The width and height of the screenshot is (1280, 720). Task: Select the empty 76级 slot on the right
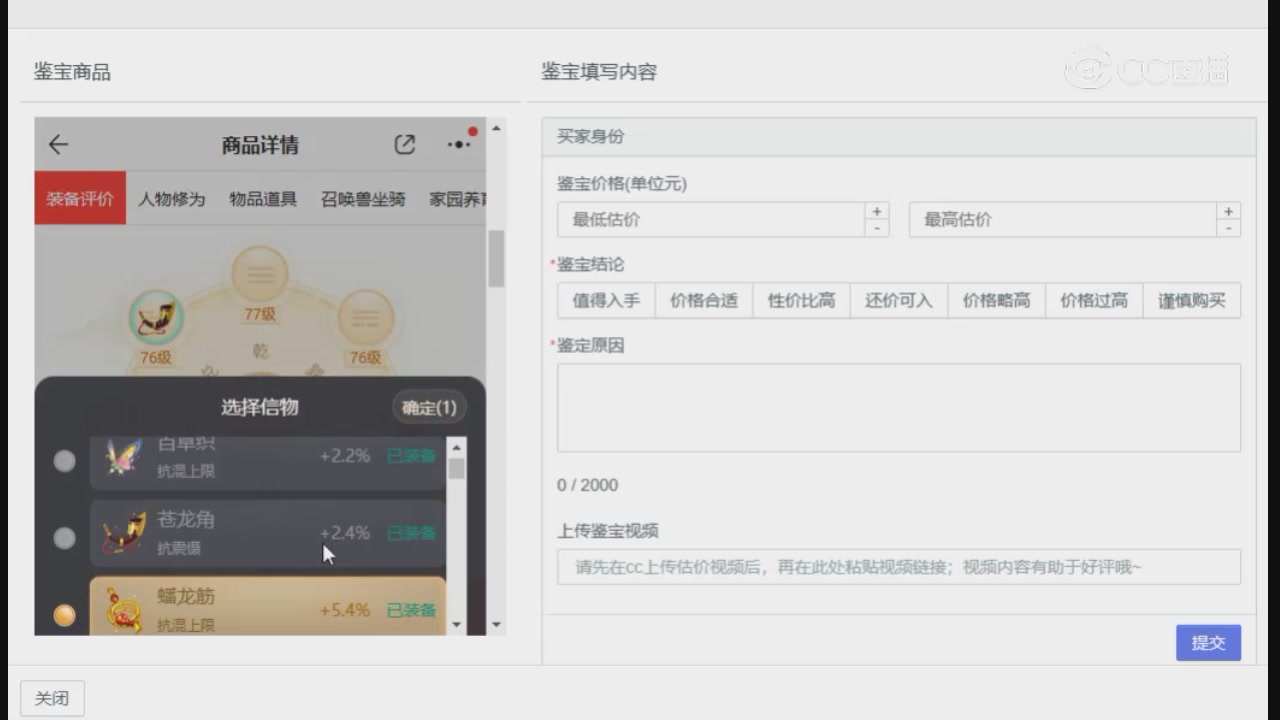(x=365, y=318)
